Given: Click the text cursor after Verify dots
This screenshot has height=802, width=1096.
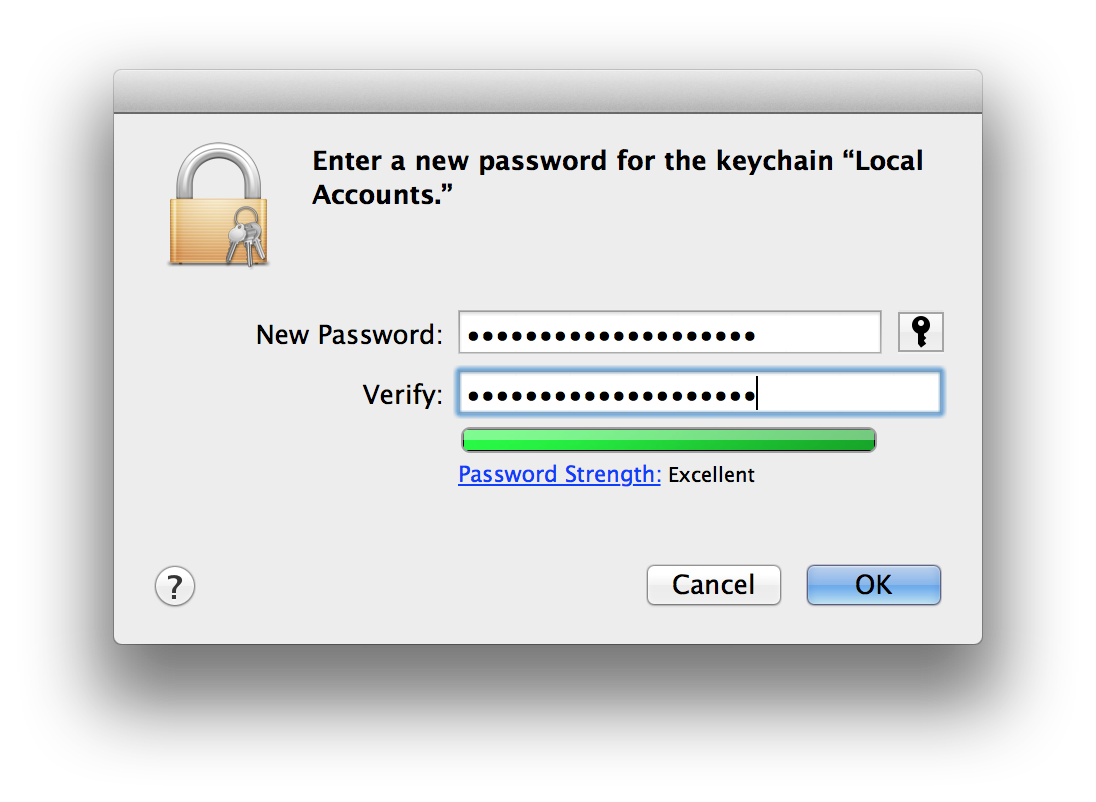Looking at the screenshot, I should coord(757,394).
